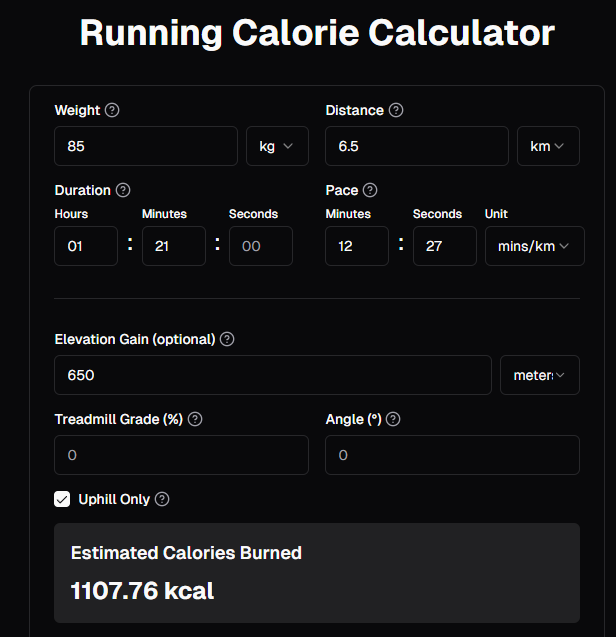Click the Pace help icon

tap(370, 190)
